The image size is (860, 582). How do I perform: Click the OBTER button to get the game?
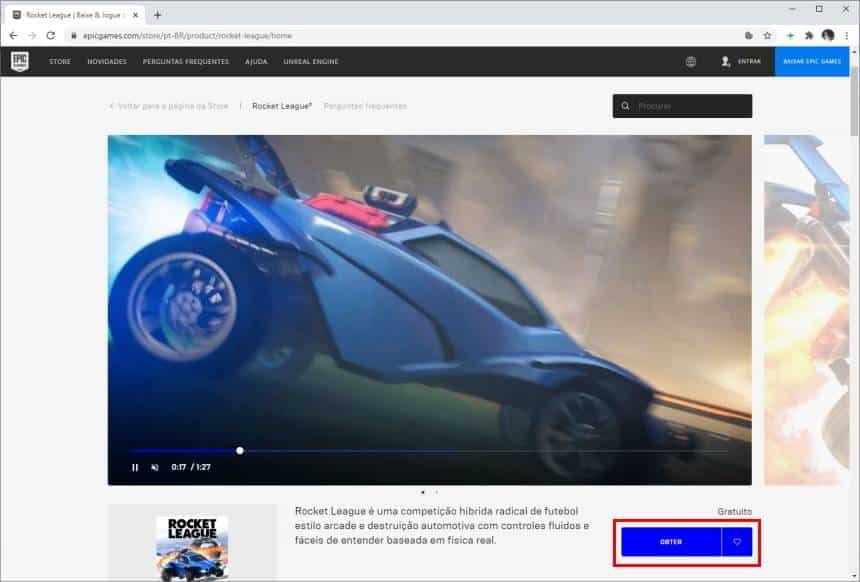coord(671,541)
